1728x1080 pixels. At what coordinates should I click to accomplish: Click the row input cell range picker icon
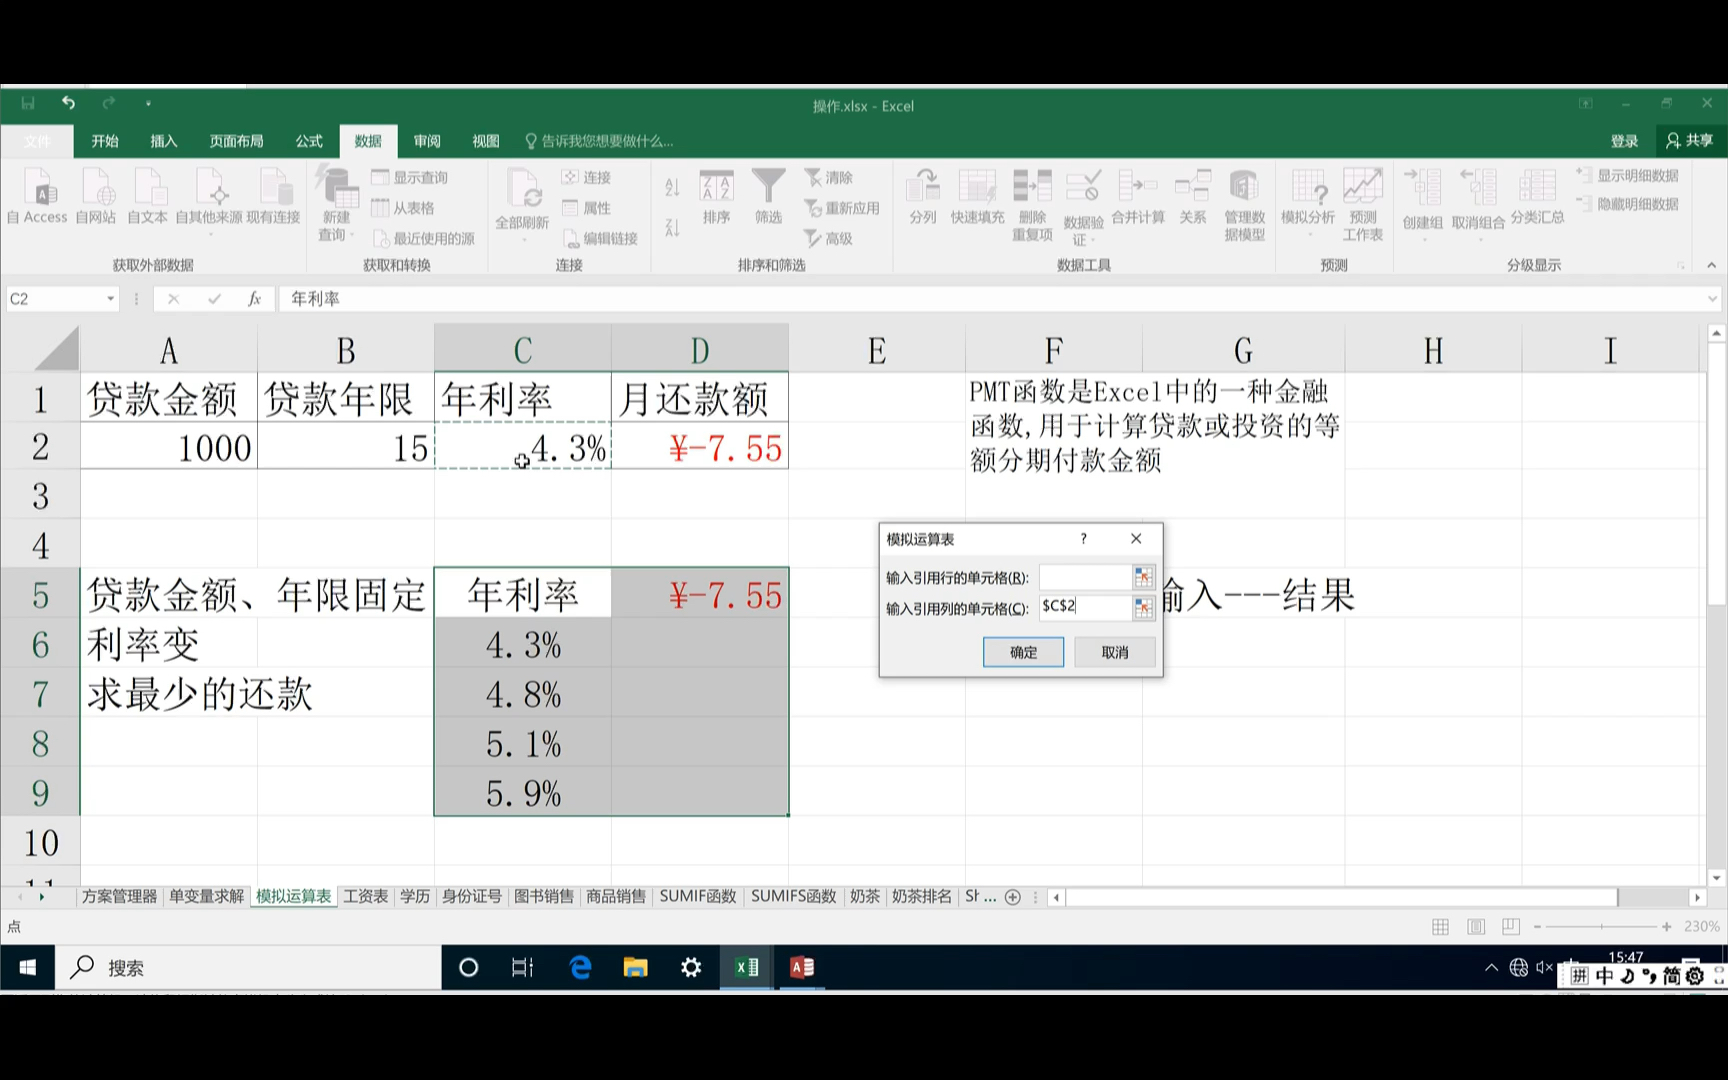(x=1143, y=577)
